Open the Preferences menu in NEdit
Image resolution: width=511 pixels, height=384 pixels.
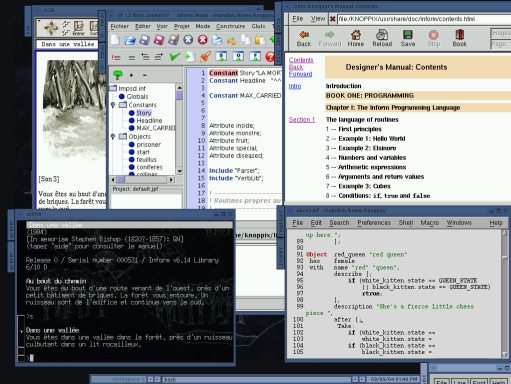[374, 223]
